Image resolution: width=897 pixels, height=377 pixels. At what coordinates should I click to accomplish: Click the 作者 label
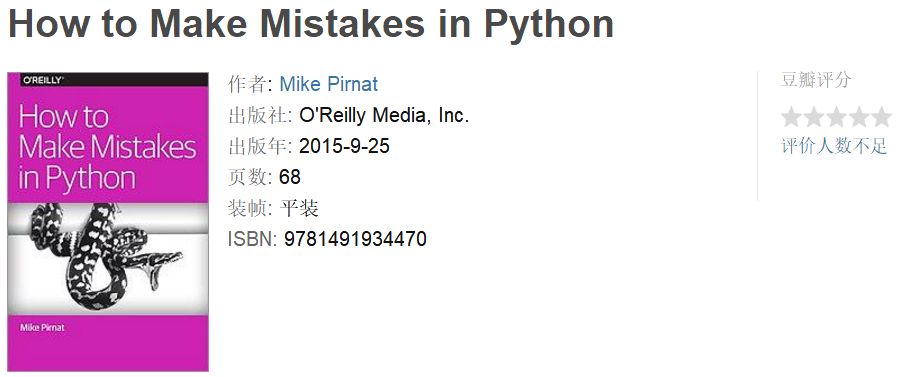(x=247, y=85)
